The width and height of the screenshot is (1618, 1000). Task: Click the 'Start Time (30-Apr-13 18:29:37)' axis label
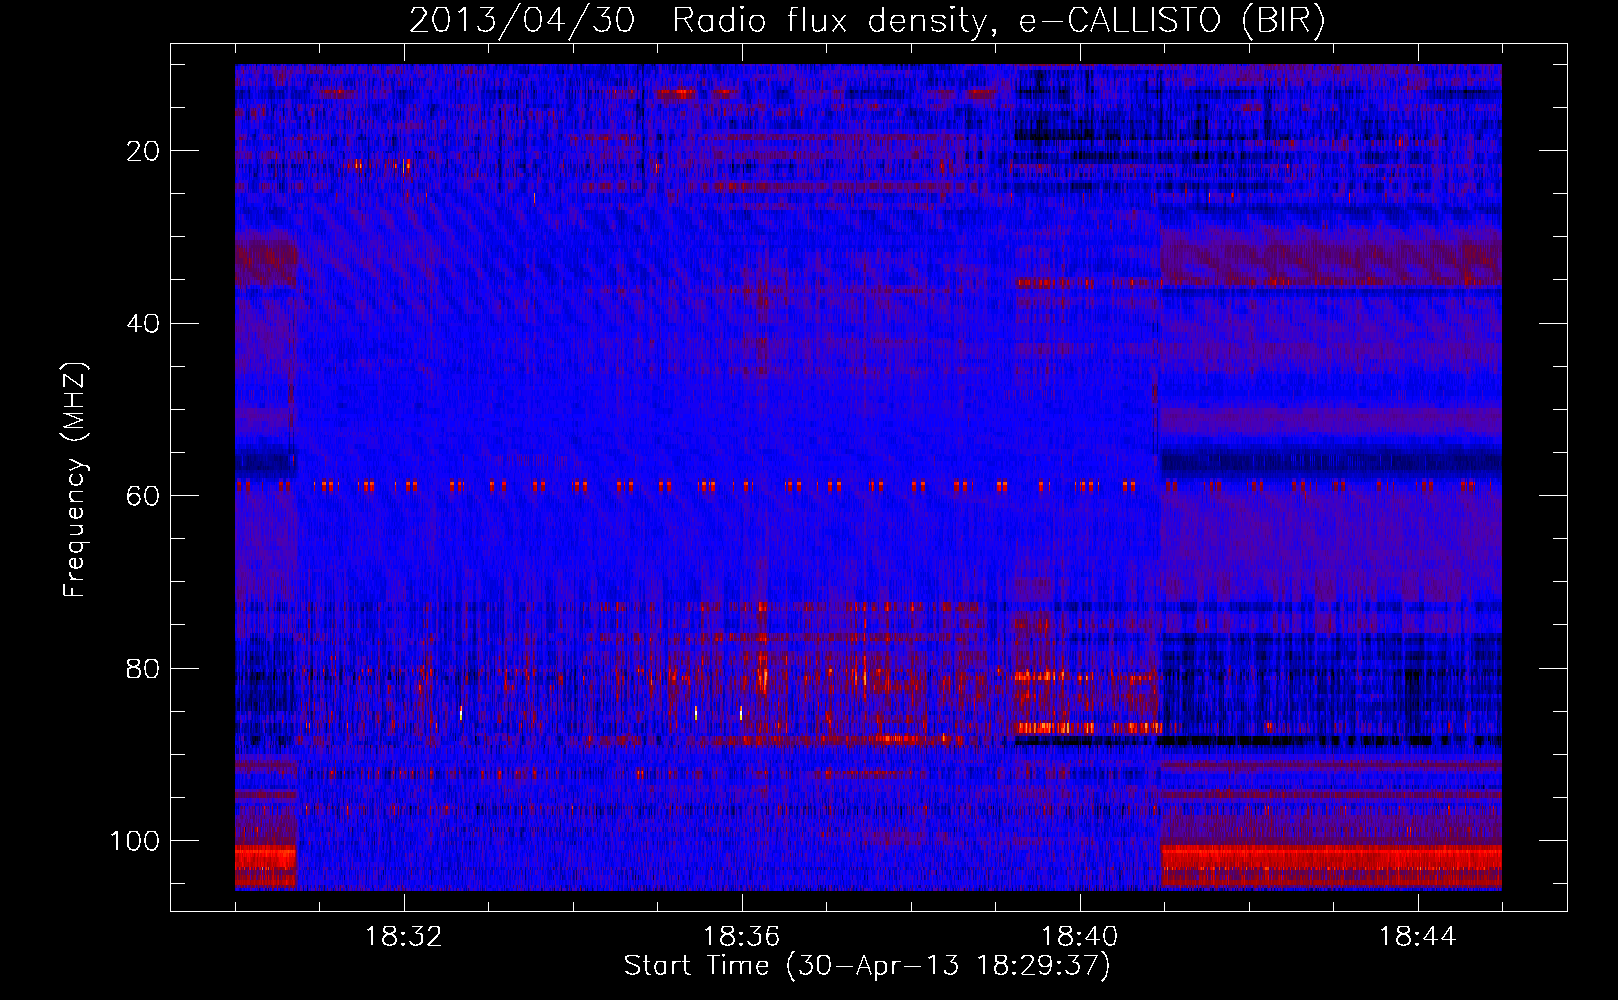click(867, 966)
